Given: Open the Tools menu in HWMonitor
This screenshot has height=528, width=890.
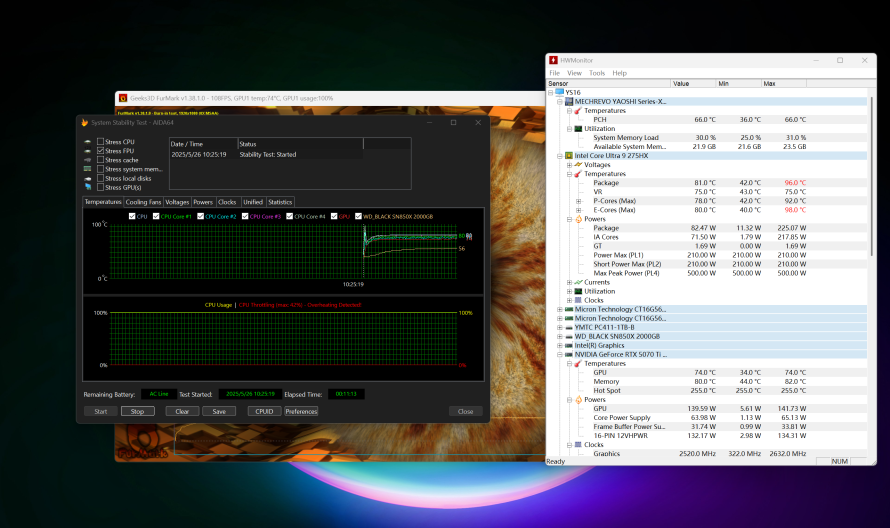Looking at the screenshot, I should pyautogui.click(x=597, y=73).
